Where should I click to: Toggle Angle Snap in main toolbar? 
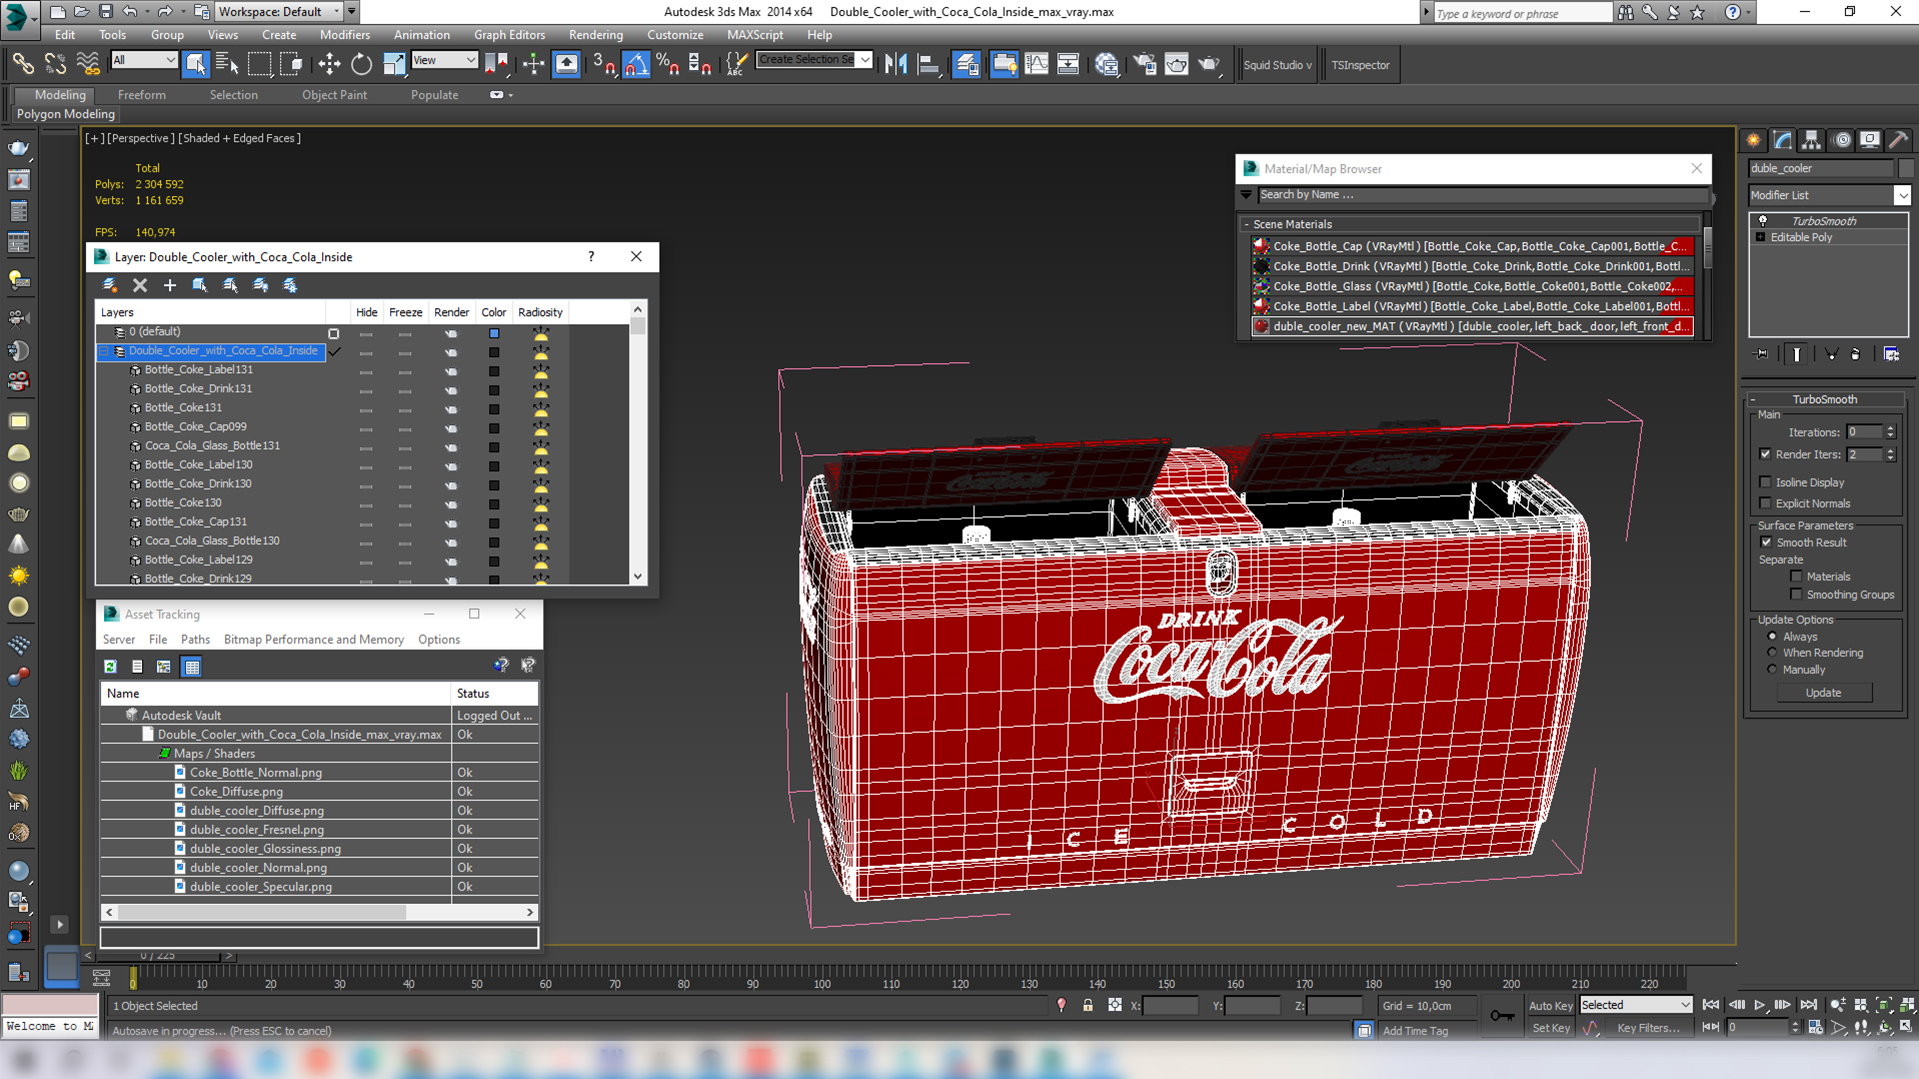(x=636, y=64)
